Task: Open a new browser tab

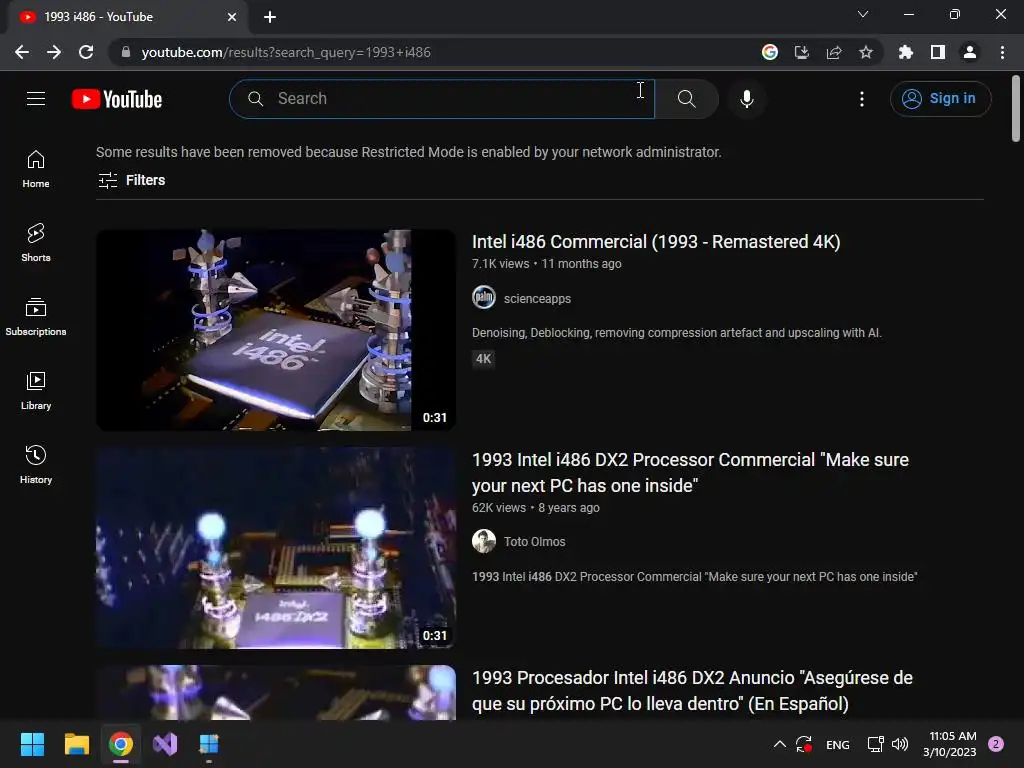Action: [x=270, y=17]
